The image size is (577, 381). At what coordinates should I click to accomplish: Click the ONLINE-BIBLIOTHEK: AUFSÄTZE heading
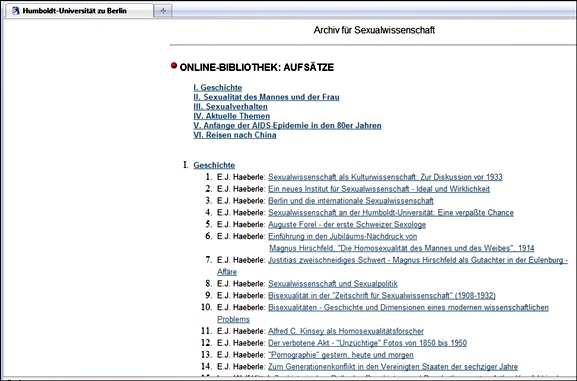pyautogui.click(x=256, y=67)
